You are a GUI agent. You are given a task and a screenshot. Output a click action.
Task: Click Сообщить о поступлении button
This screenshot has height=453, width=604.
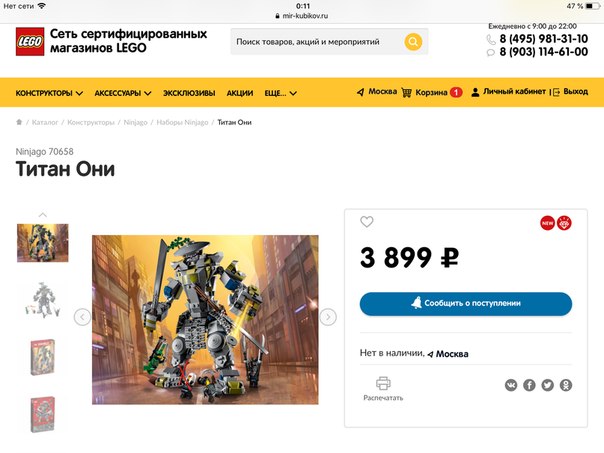coord(466,304)
